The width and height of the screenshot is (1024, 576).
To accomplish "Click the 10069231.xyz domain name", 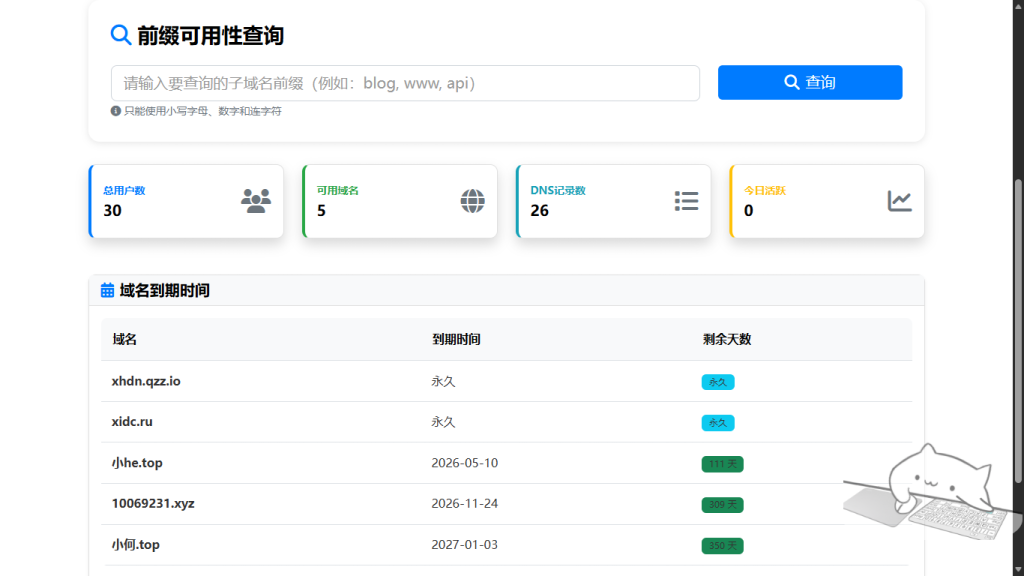I will click(x=153, y=504).
